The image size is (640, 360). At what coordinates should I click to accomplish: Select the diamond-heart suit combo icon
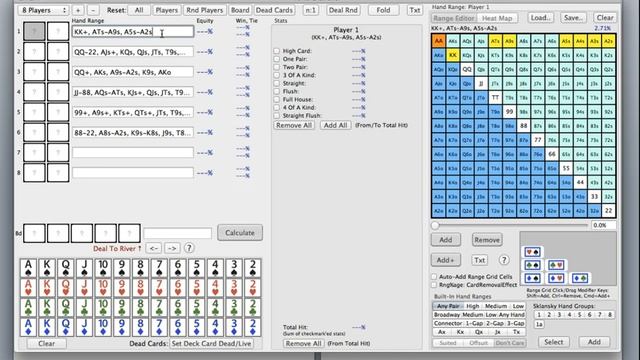coord(556,278)
